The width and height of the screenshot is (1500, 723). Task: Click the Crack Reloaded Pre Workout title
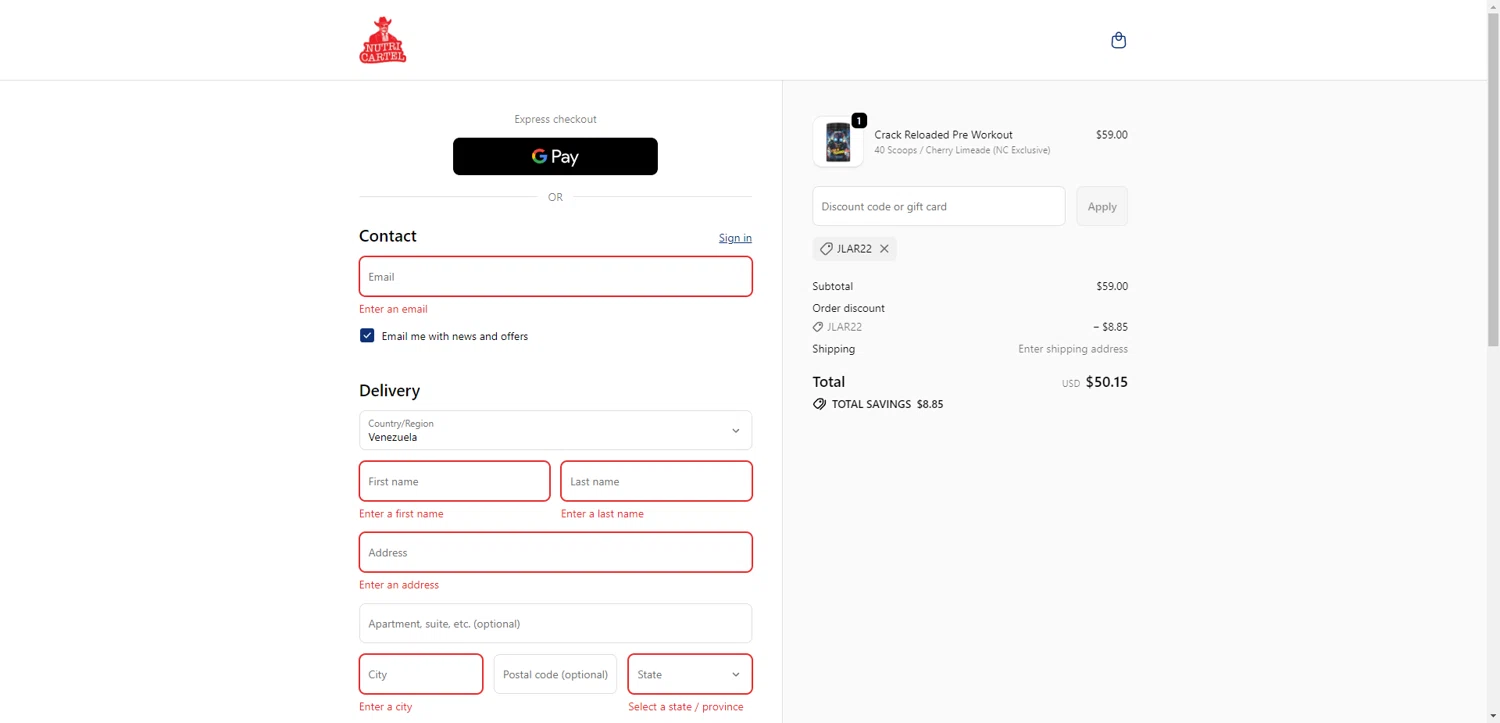tap(944, 134)
